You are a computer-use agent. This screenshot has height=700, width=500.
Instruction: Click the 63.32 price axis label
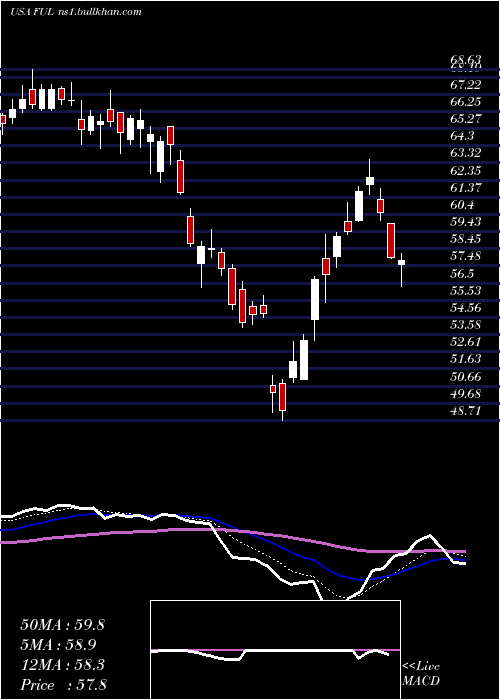tap(466, 153)
